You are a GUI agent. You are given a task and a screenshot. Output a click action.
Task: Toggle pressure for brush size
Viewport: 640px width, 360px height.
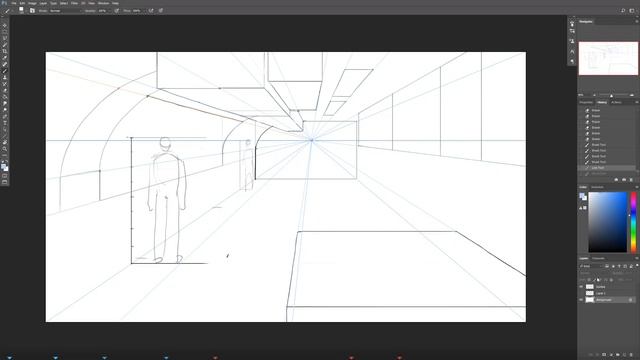coord(161,11)
